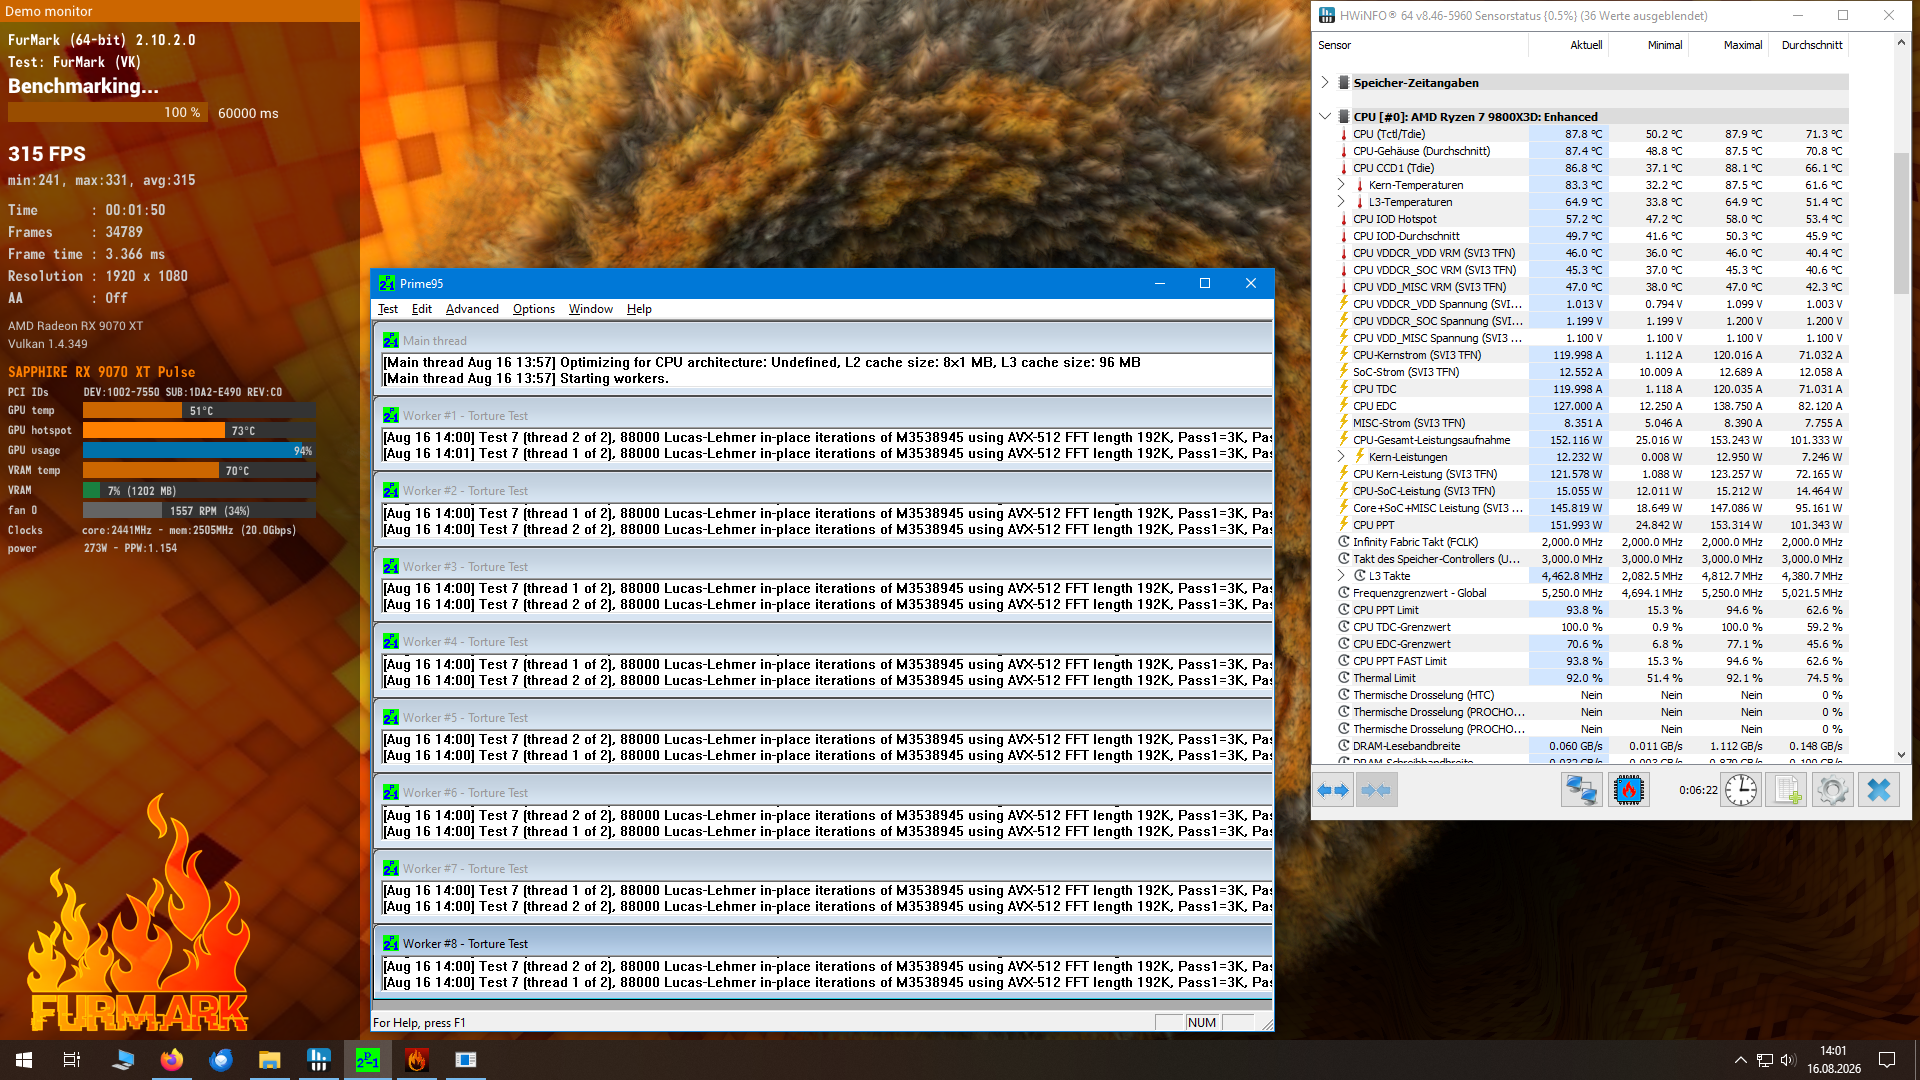Select CPU PPT sensor row
Viewport: 1920px width, 1080px height.
click(x=1591, y=525)
